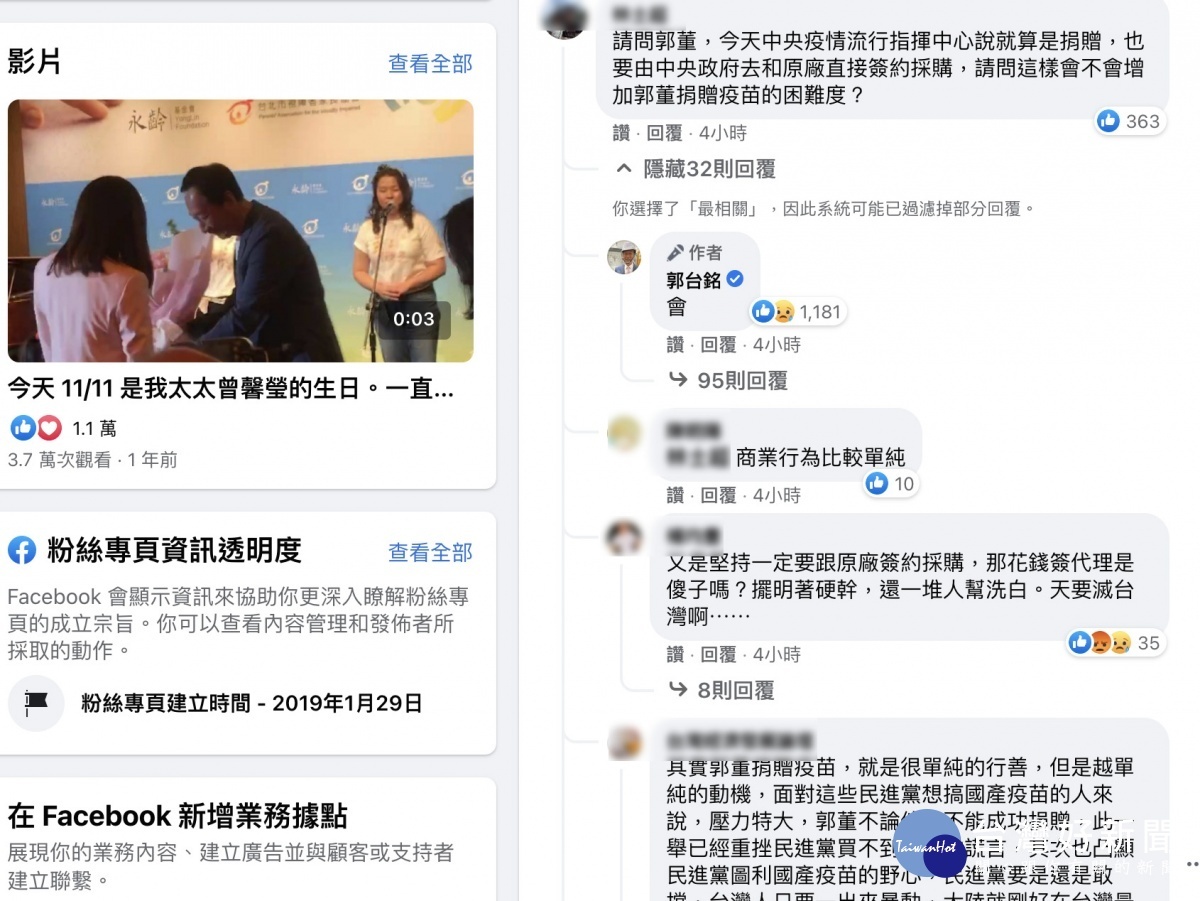
Task: Click the blue verified badge beside 郭台銘
Action: tap(735, 280)
